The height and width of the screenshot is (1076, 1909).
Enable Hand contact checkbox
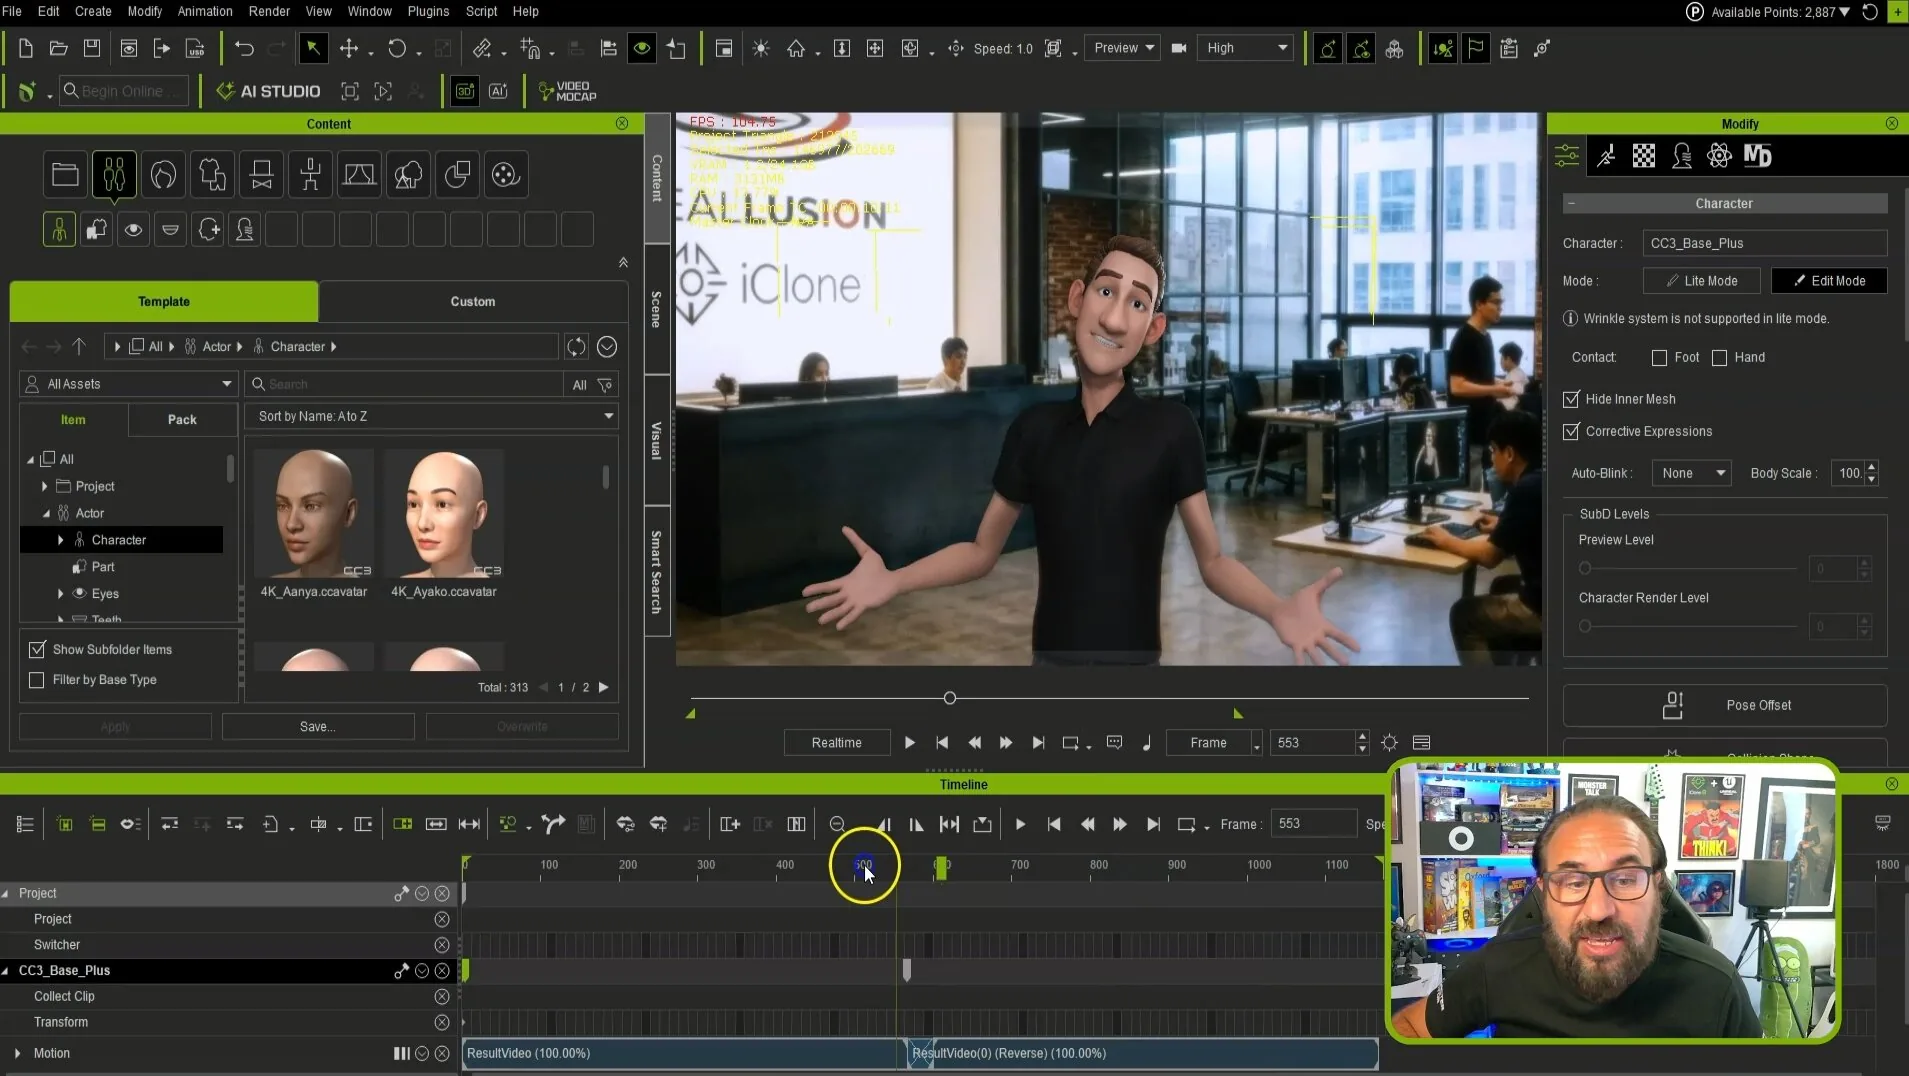click(1719, 357)
